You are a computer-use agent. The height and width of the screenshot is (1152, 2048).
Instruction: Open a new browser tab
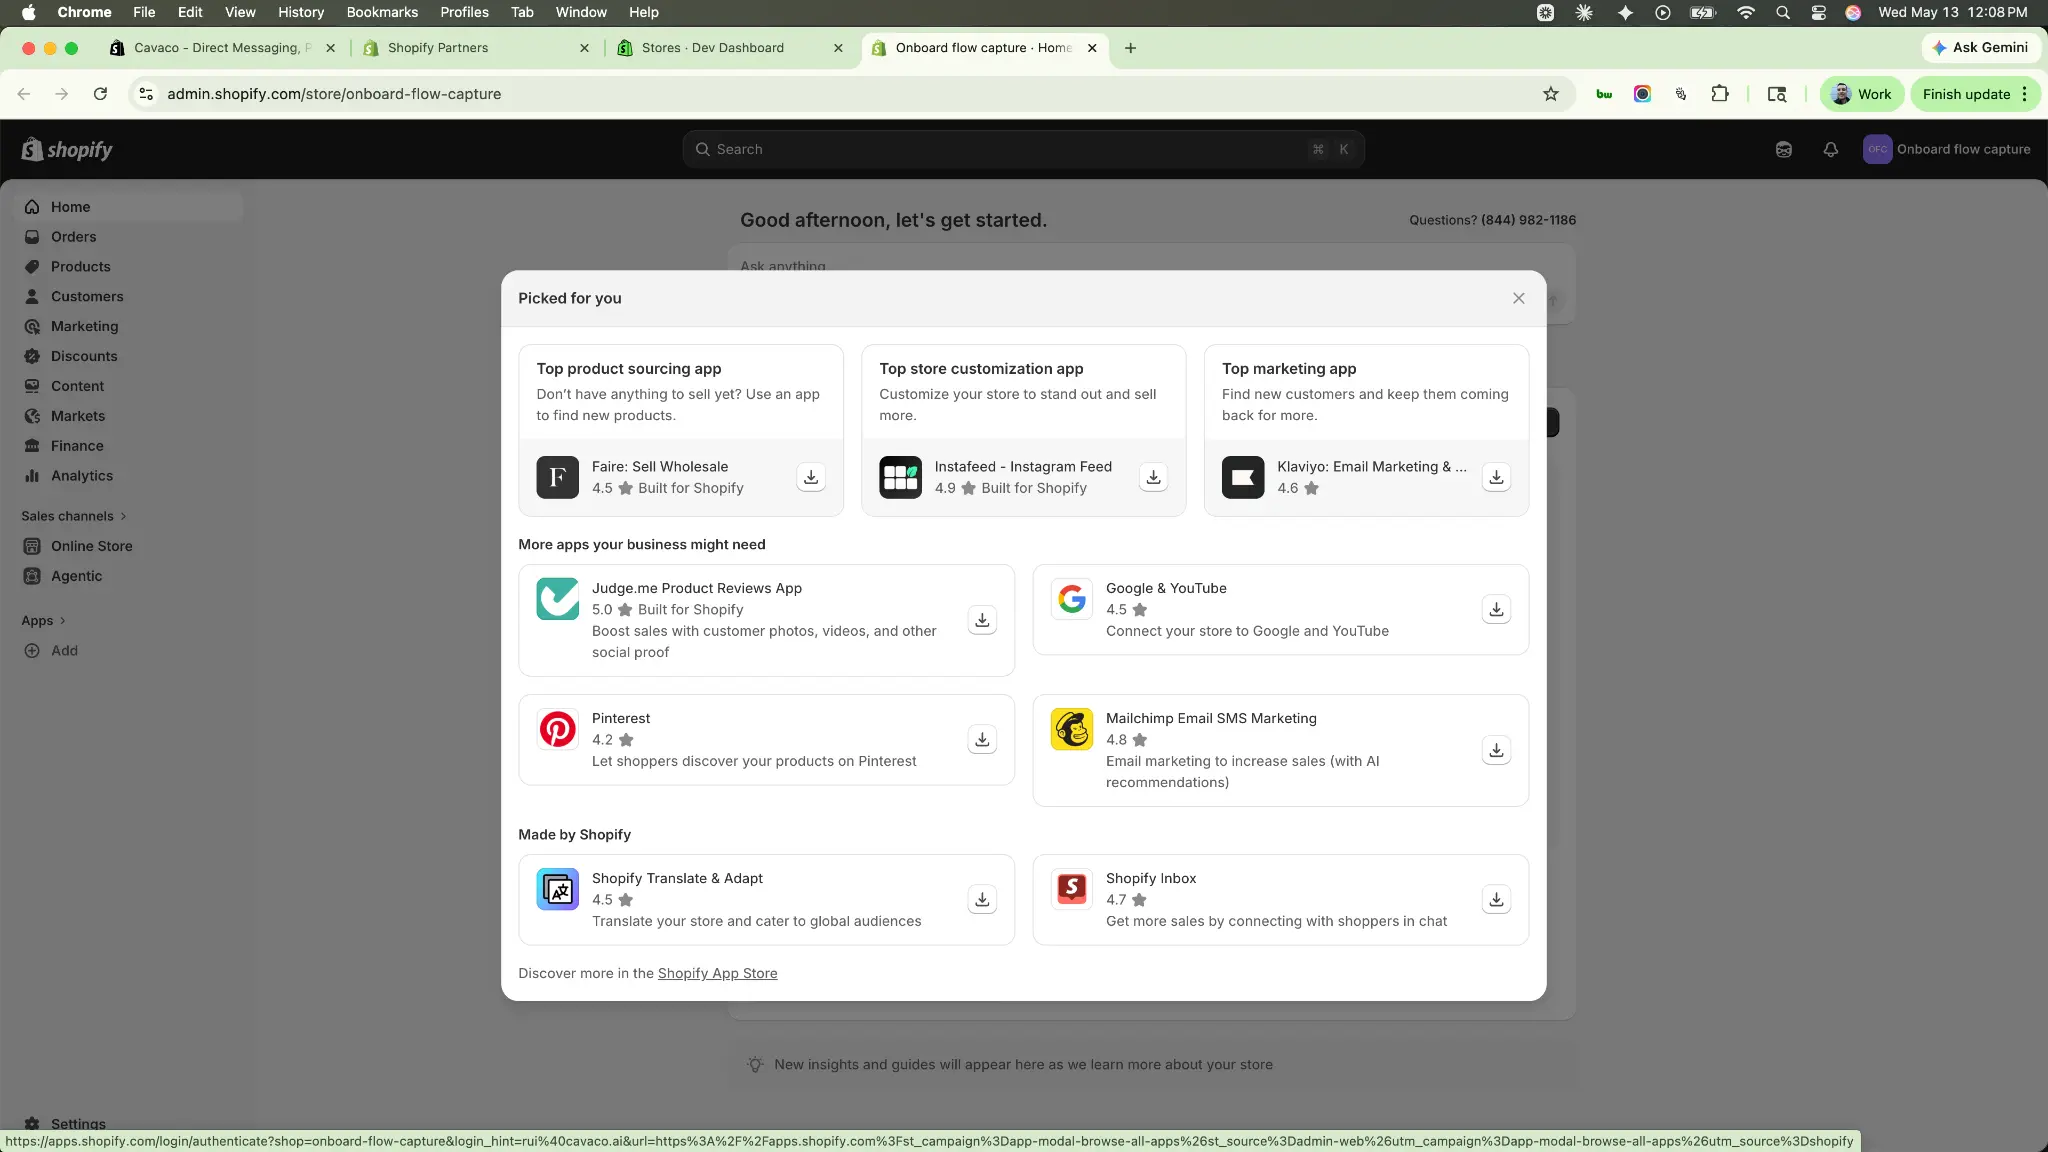(x=1130, y=48)
